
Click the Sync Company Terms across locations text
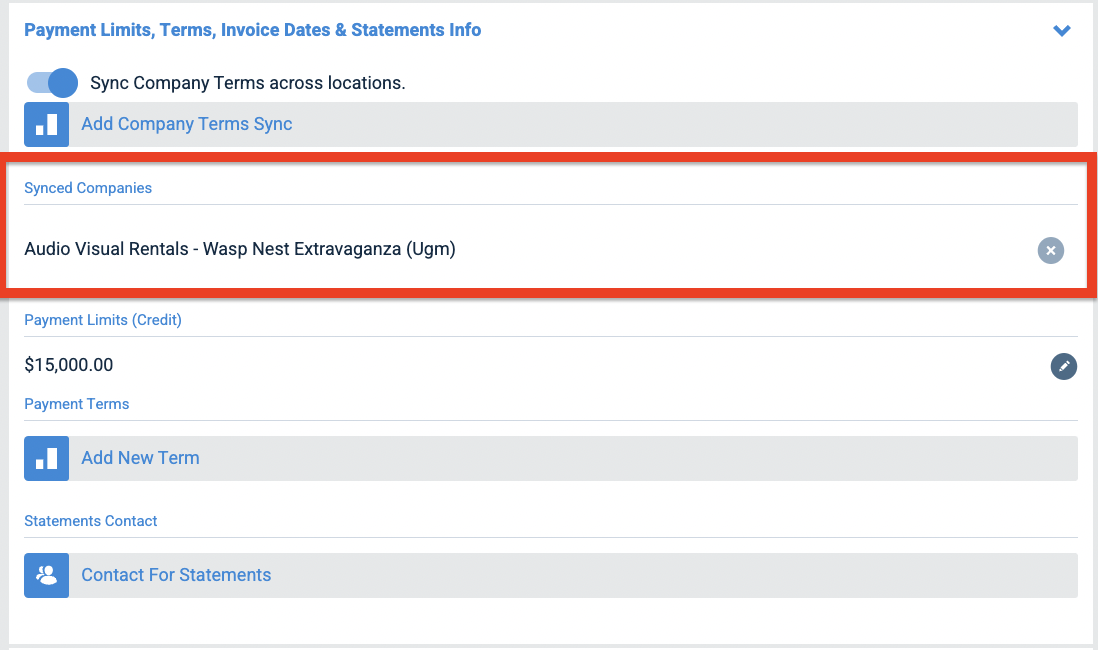(x=248, y=83)
